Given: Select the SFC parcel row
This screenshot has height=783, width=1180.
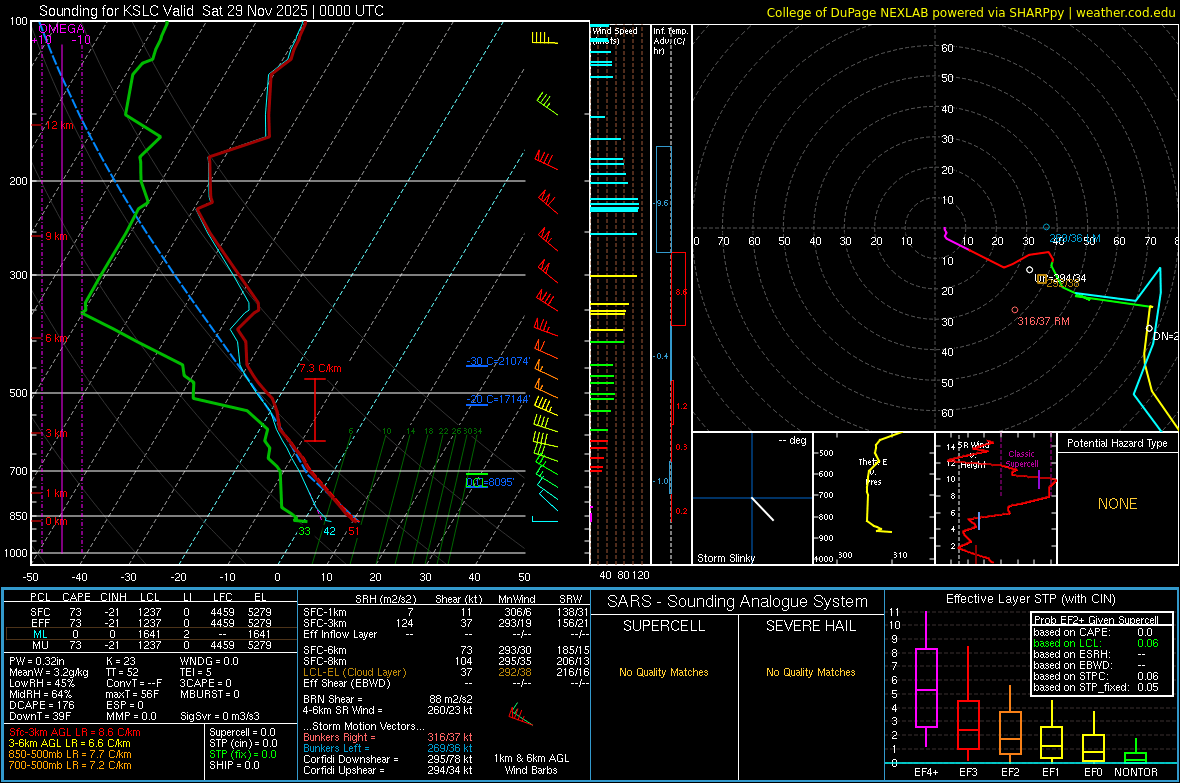Looking at the screenshot, I should click(151, 612).
